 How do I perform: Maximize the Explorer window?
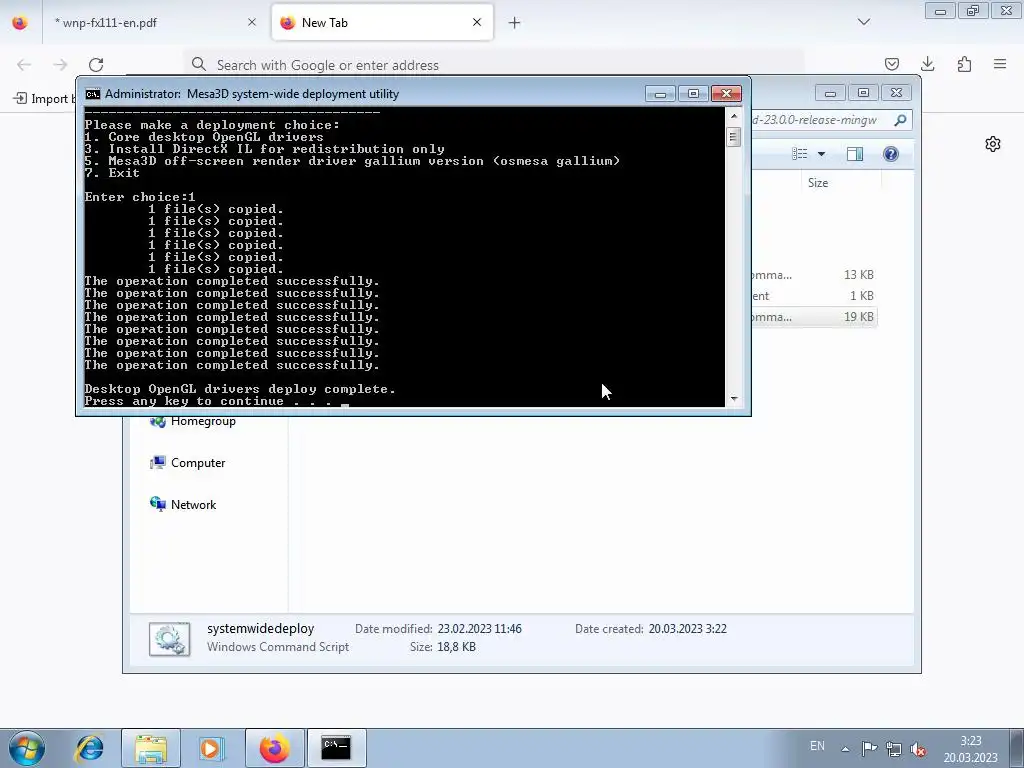click(x=863, y=93)
